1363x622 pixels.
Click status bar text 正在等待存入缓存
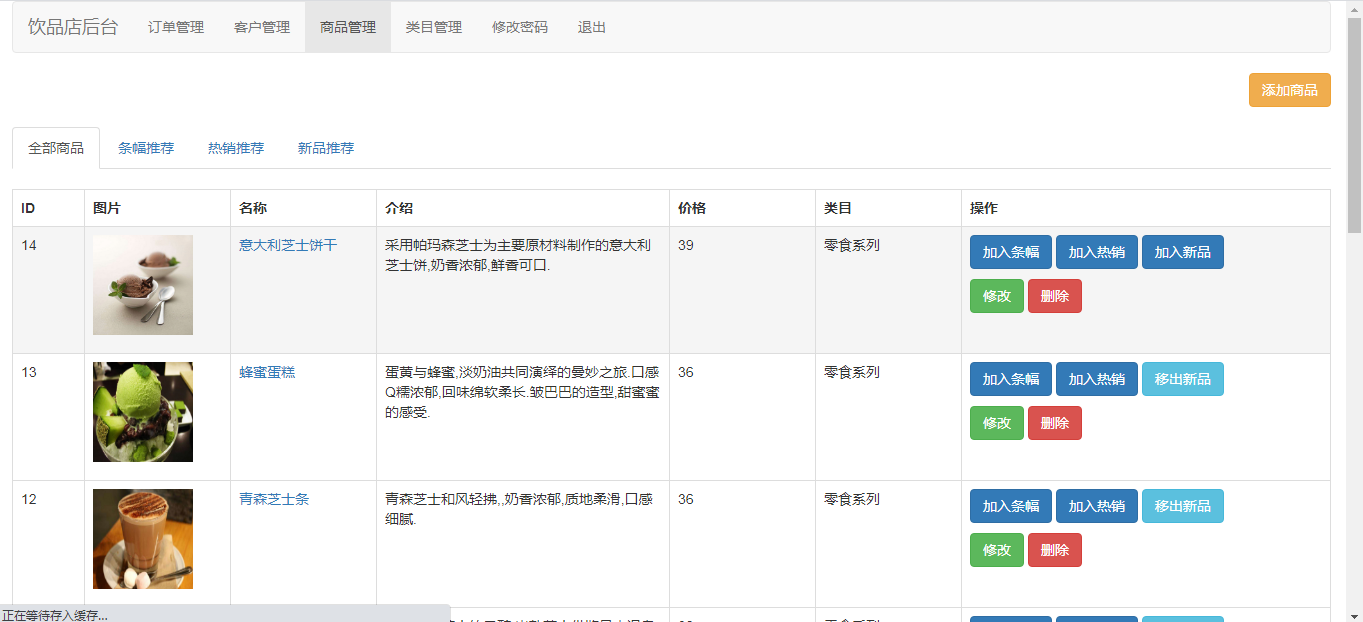point(55,614)
